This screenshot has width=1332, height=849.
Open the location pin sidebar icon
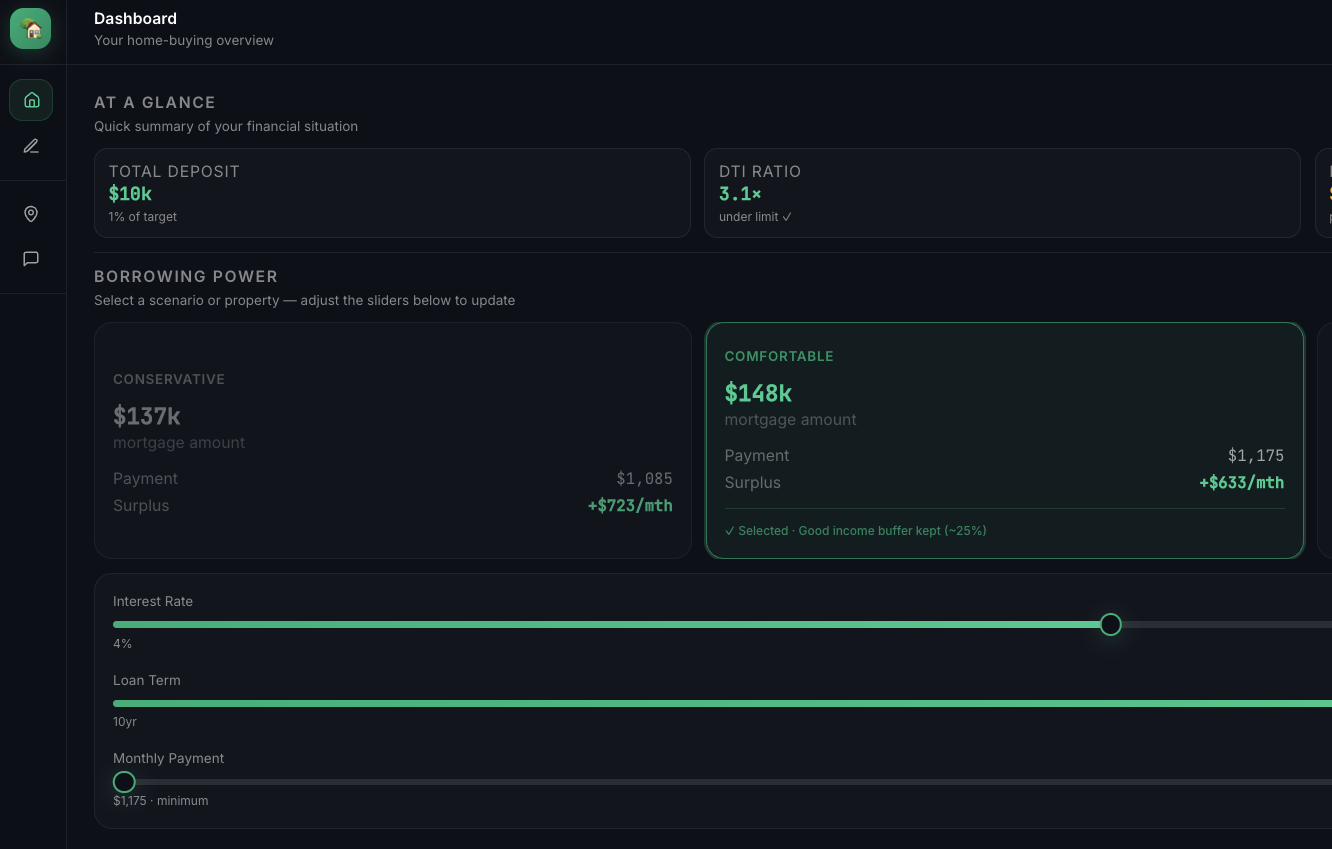31,214
